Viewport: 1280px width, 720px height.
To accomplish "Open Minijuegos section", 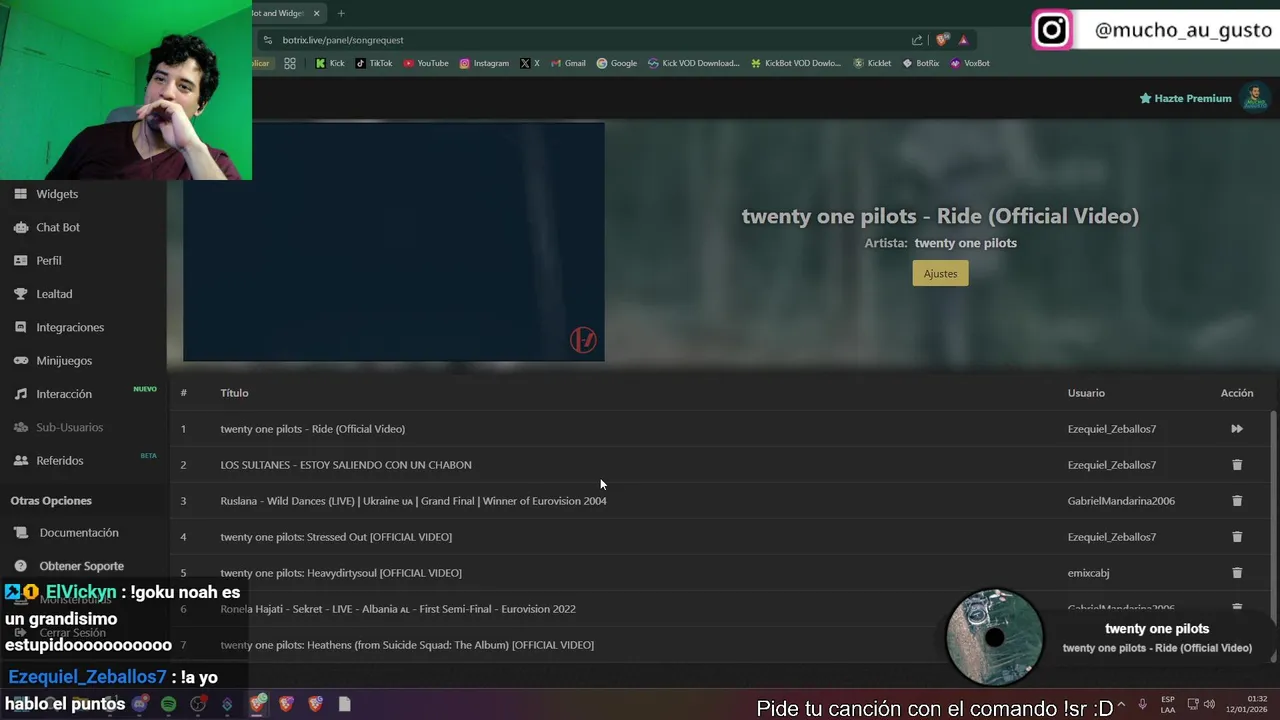I will point(64,360).
